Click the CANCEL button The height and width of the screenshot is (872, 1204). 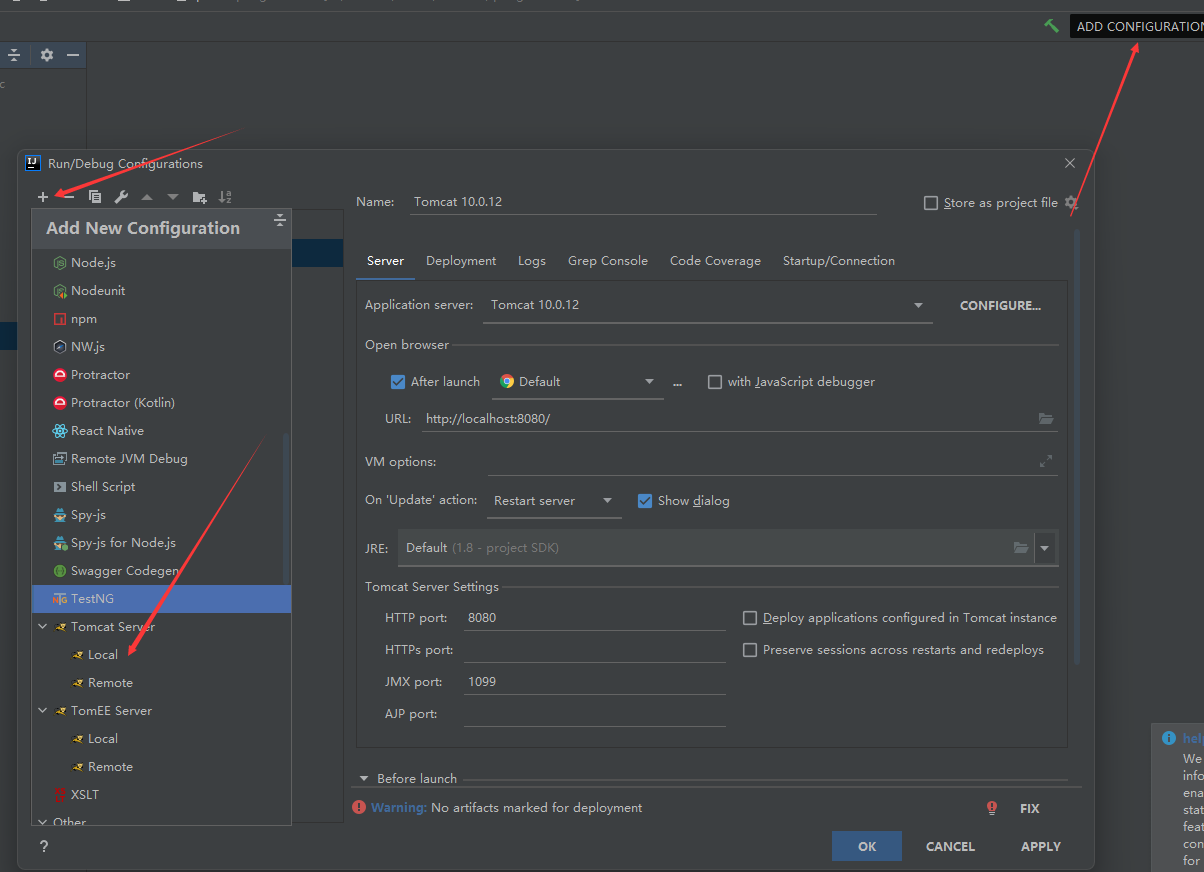950,846
